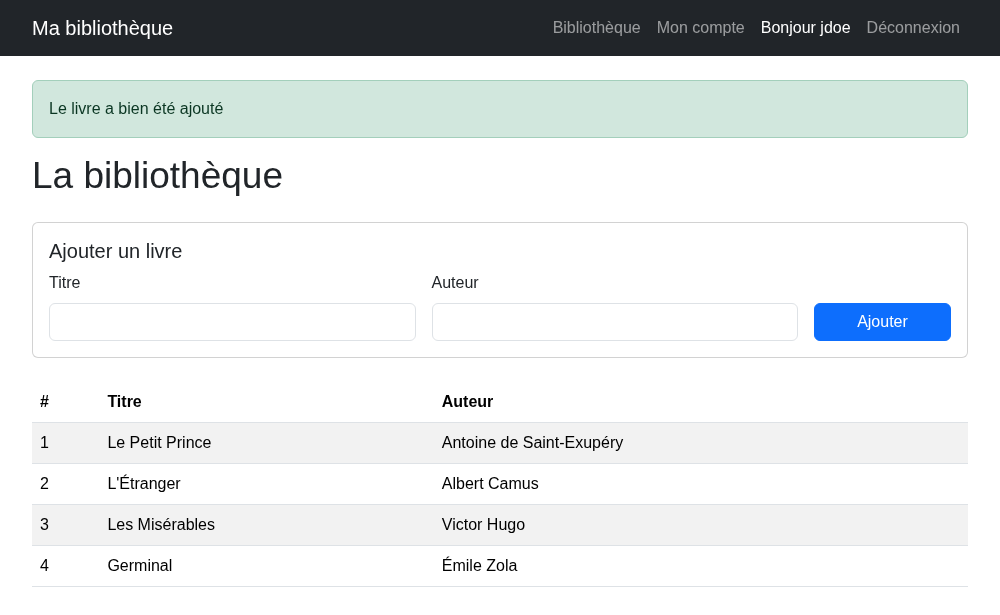
Task: Click the Auteur table column header
Action: click(x=701, y=401)
